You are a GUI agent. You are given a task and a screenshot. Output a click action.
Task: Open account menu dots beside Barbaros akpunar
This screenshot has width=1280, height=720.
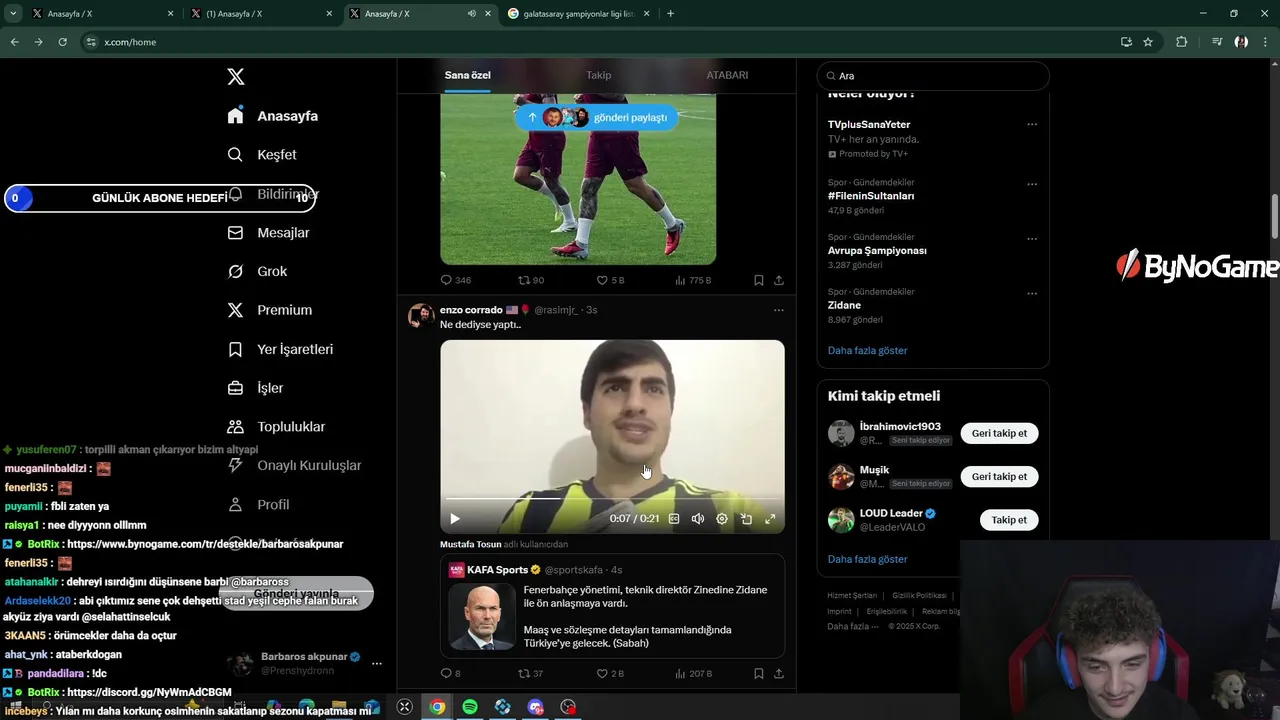[377, 663]
